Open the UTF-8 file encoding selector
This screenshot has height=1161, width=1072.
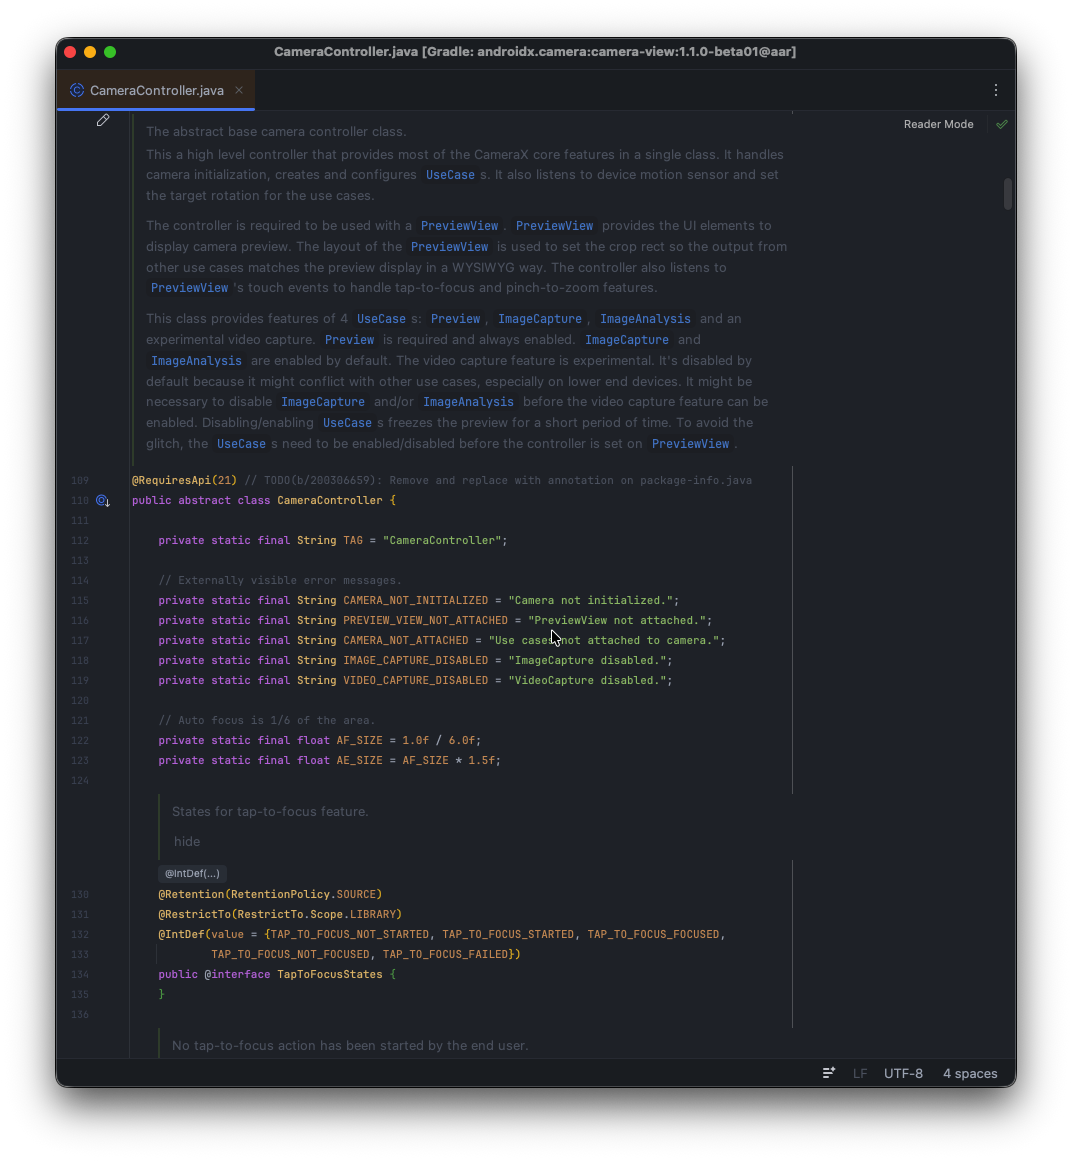pyautogui.click(x=903, y=1073)
